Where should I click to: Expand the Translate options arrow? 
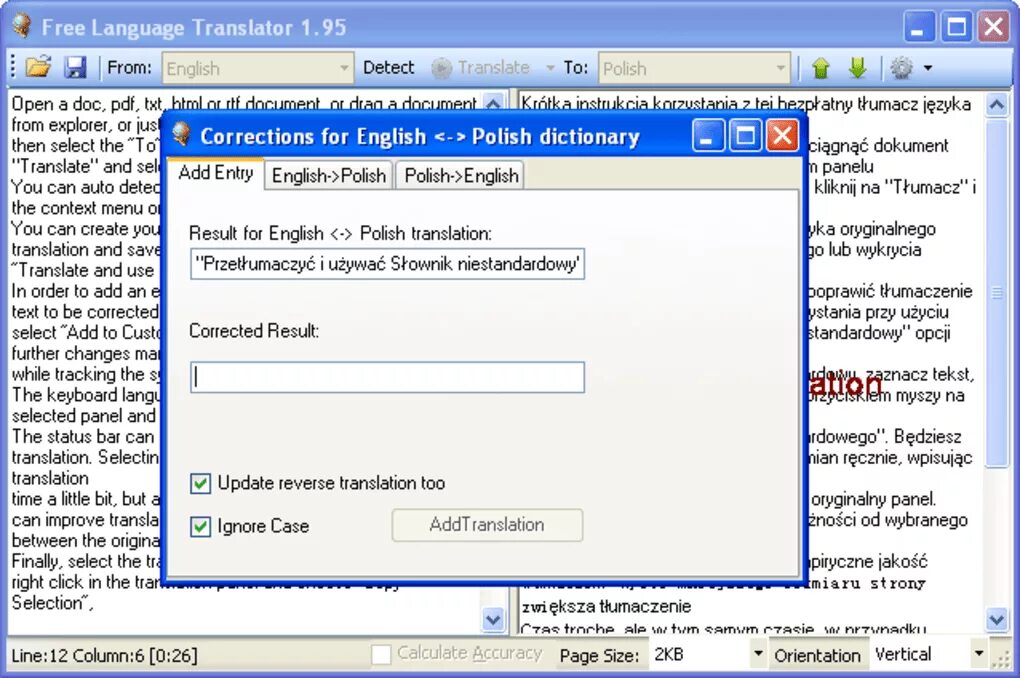550,68
